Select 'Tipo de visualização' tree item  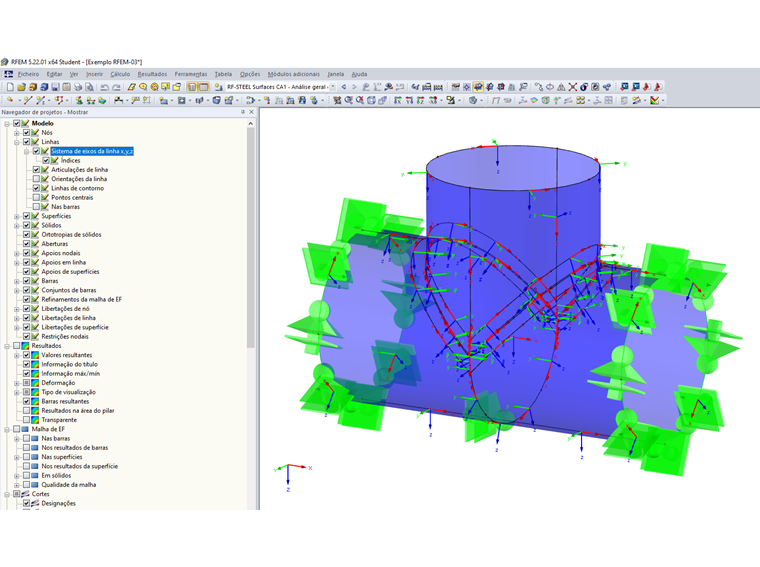coord(68,392)
